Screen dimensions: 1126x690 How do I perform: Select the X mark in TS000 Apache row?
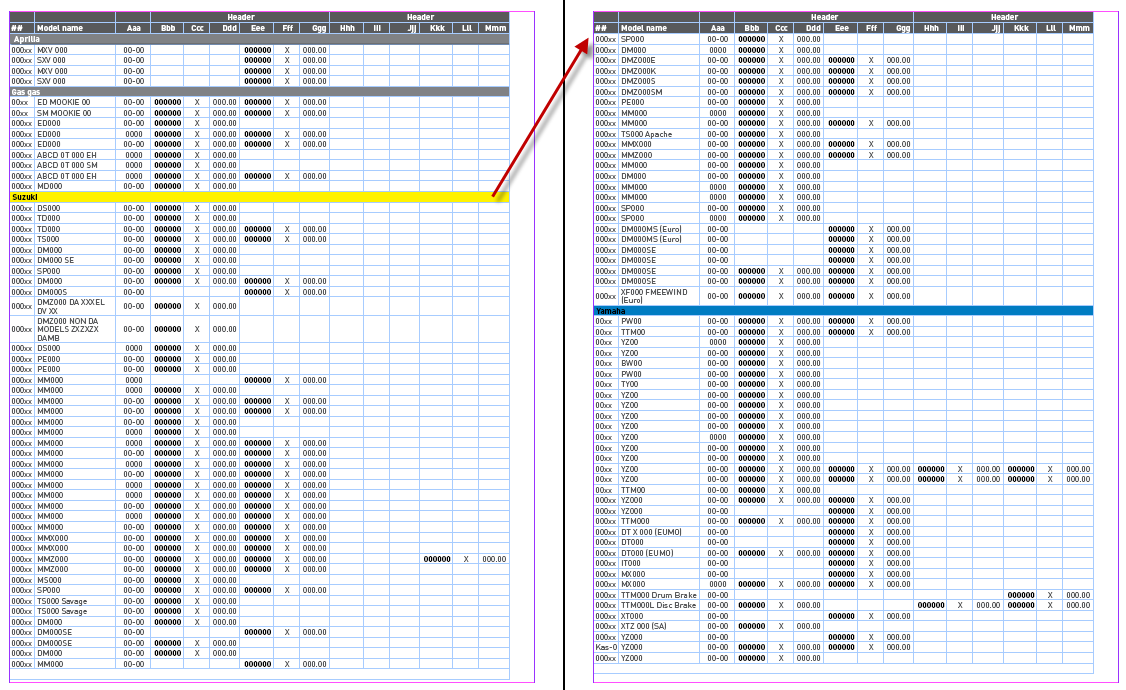(781, 134)
